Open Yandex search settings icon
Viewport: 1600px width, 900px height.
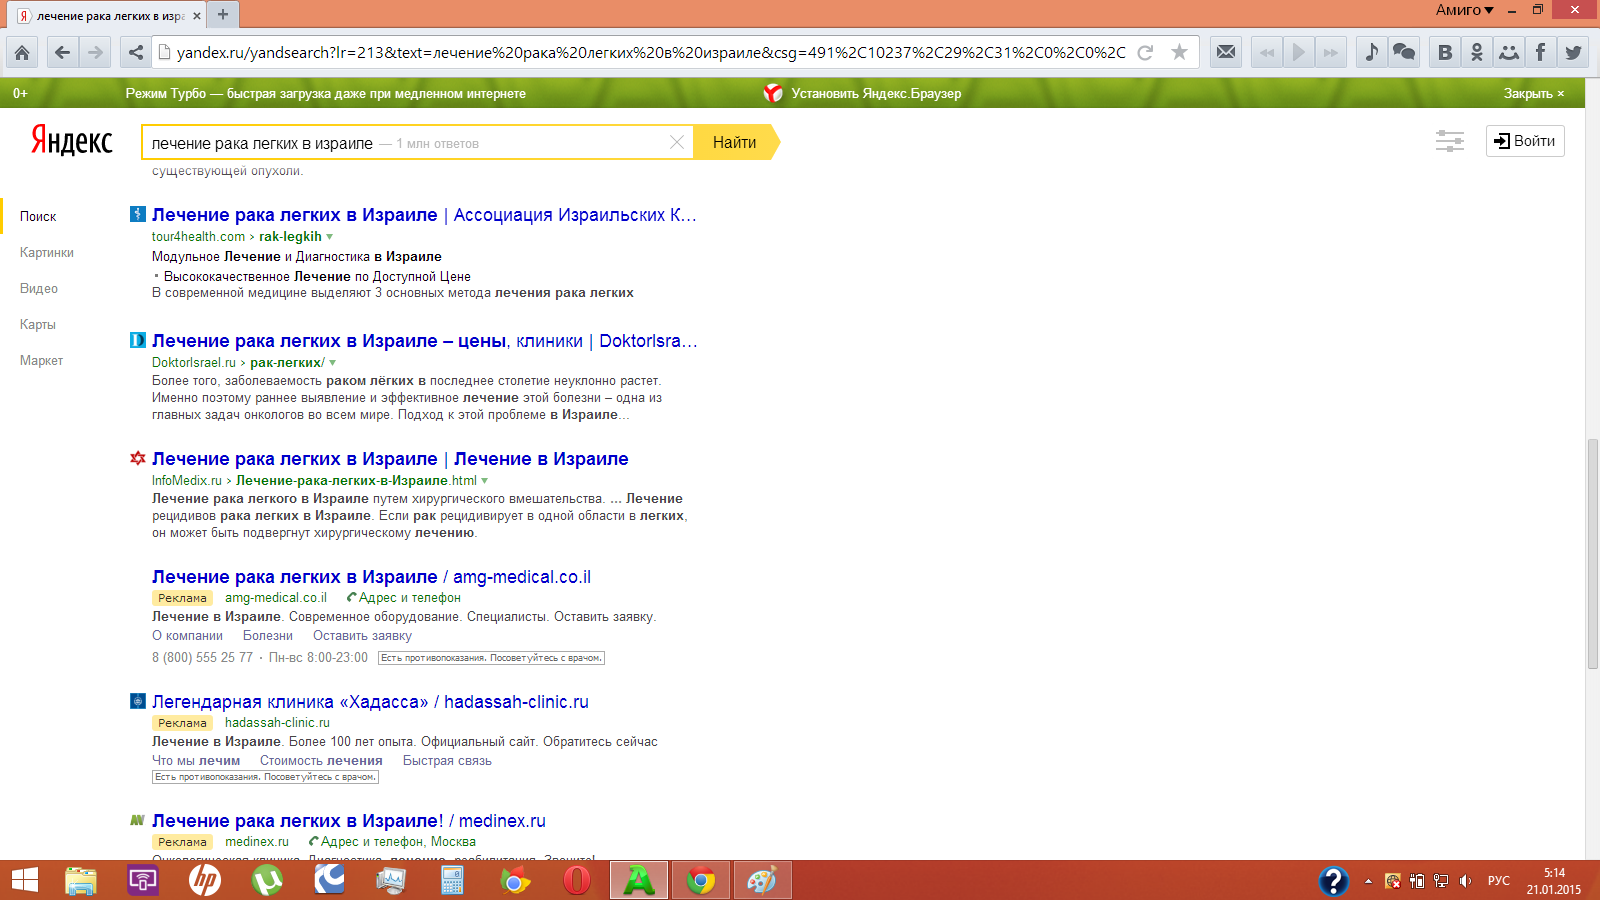pos(1449,141)
